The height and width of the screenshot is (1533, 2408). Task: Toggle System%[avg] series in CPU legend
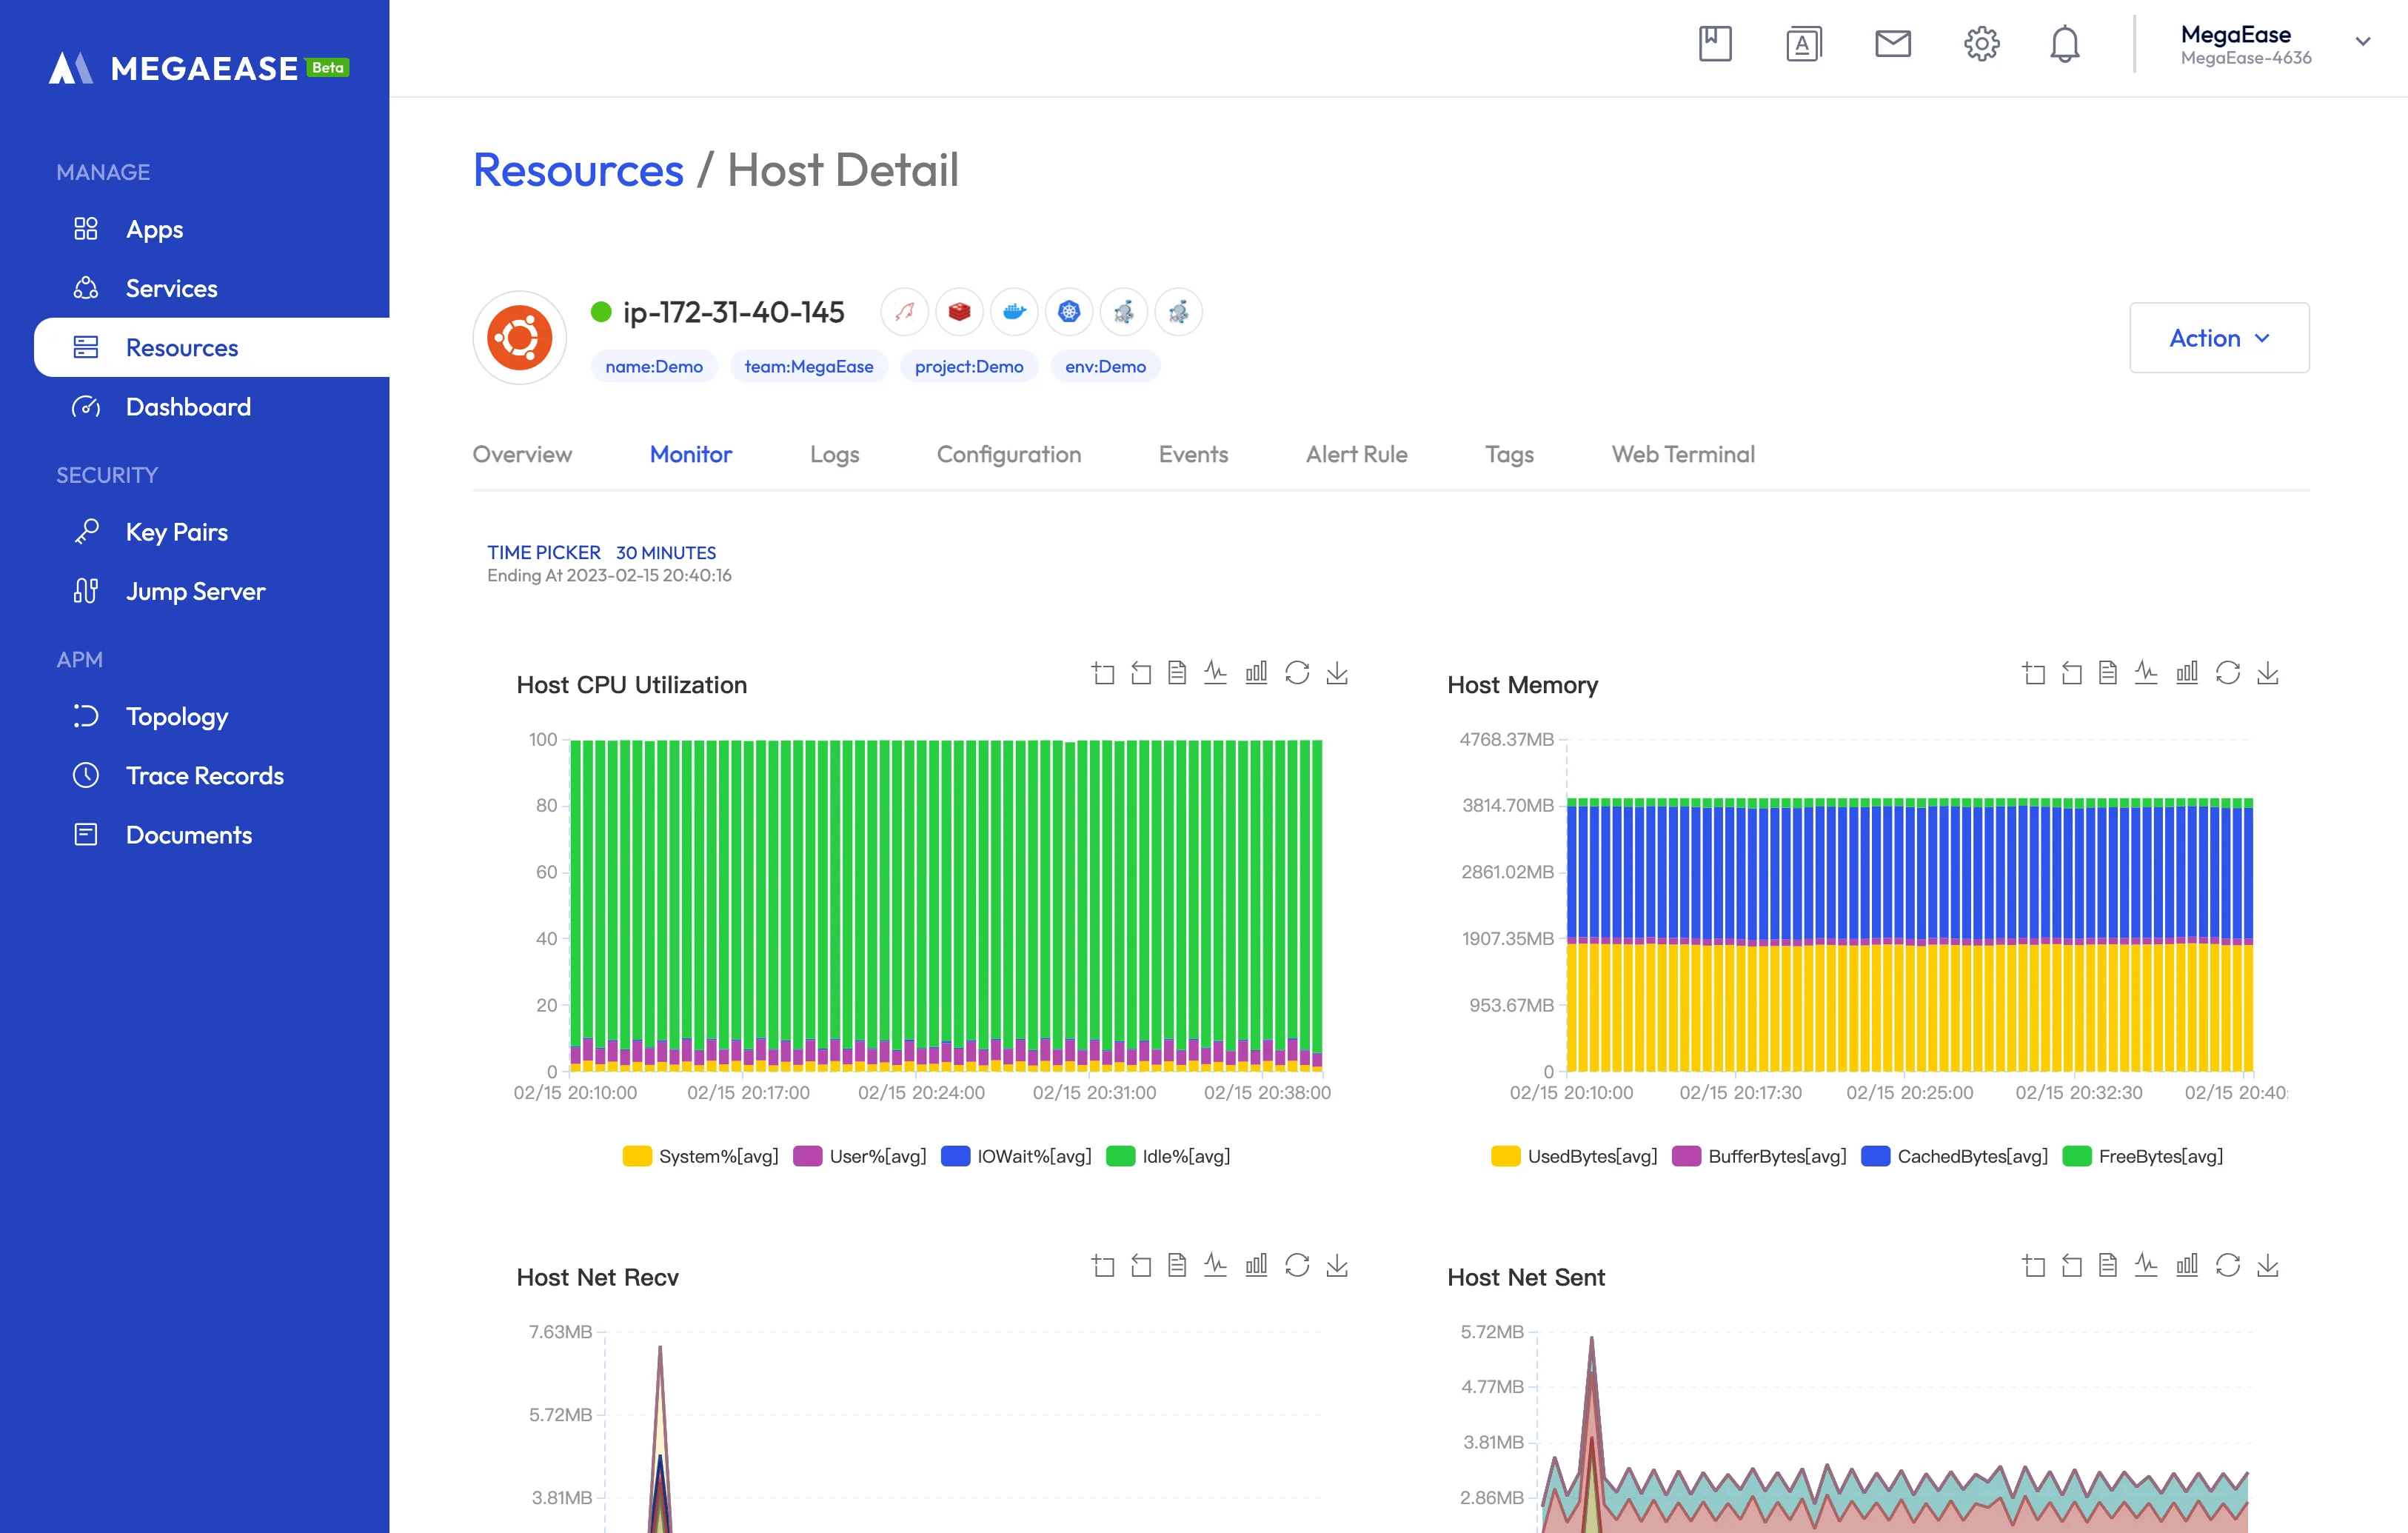point(700,1156)
